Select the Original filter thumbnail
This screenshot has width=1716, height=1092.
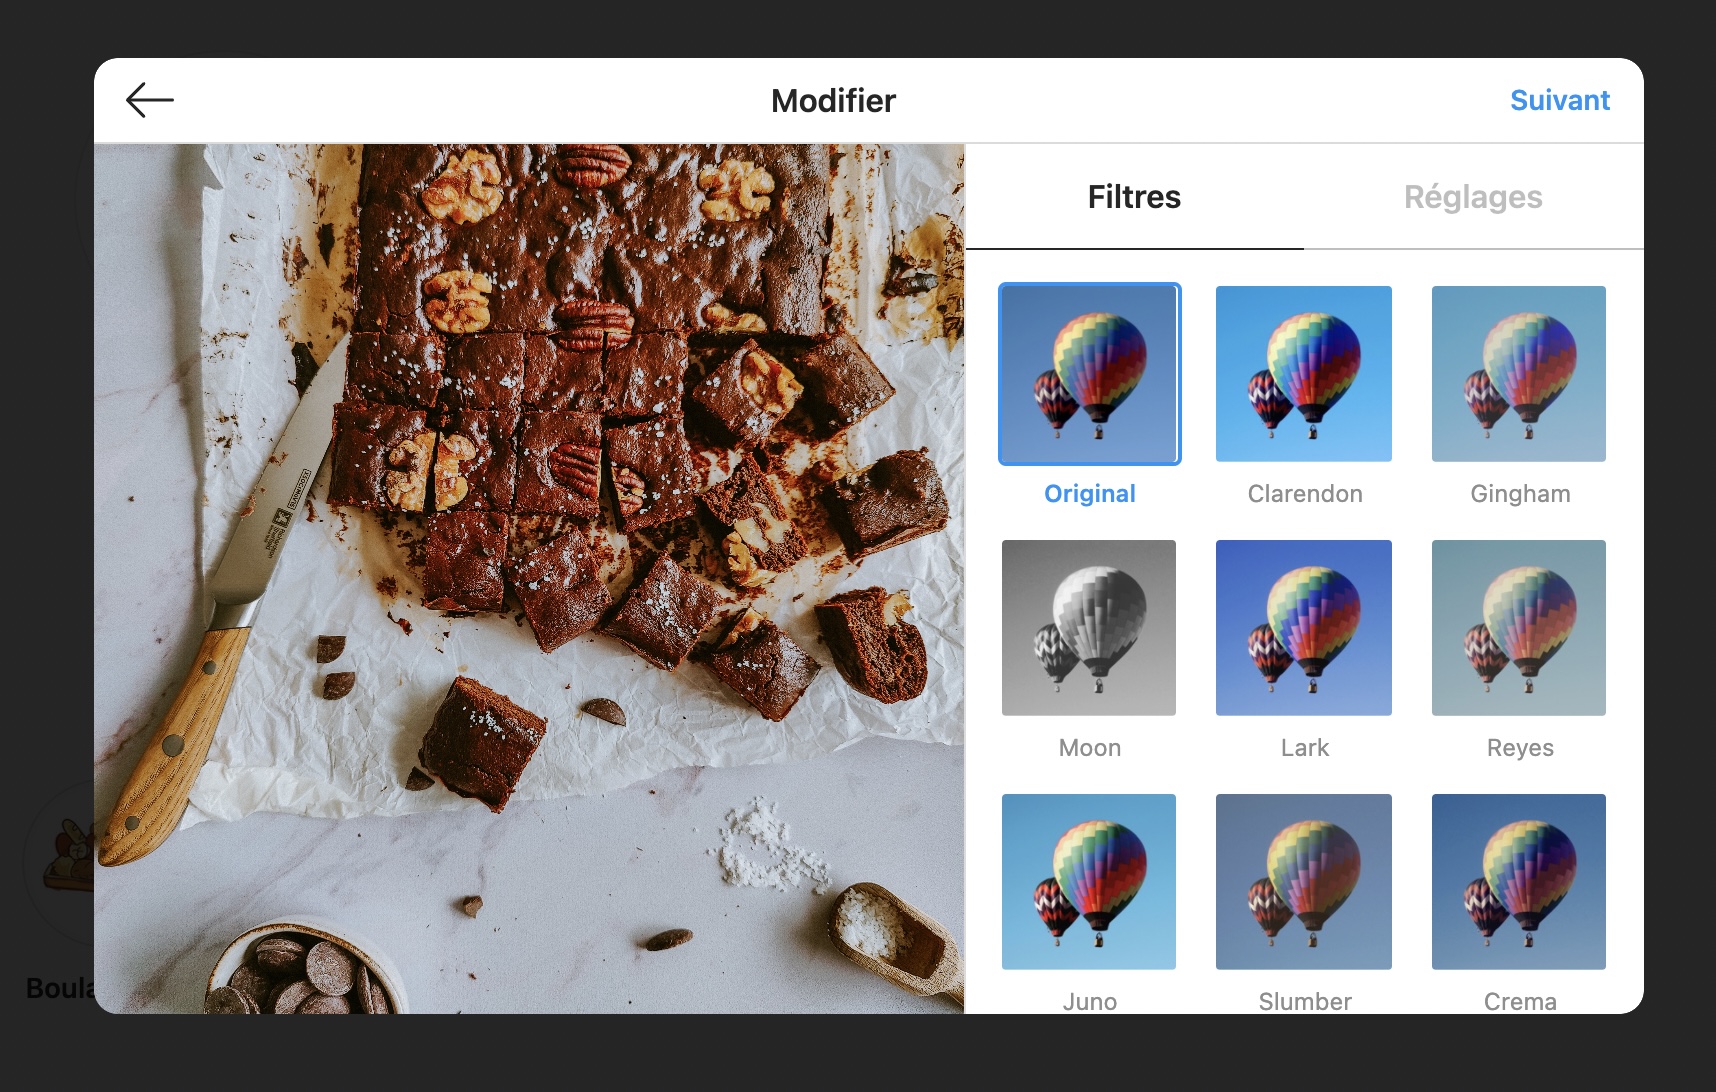1089,374
